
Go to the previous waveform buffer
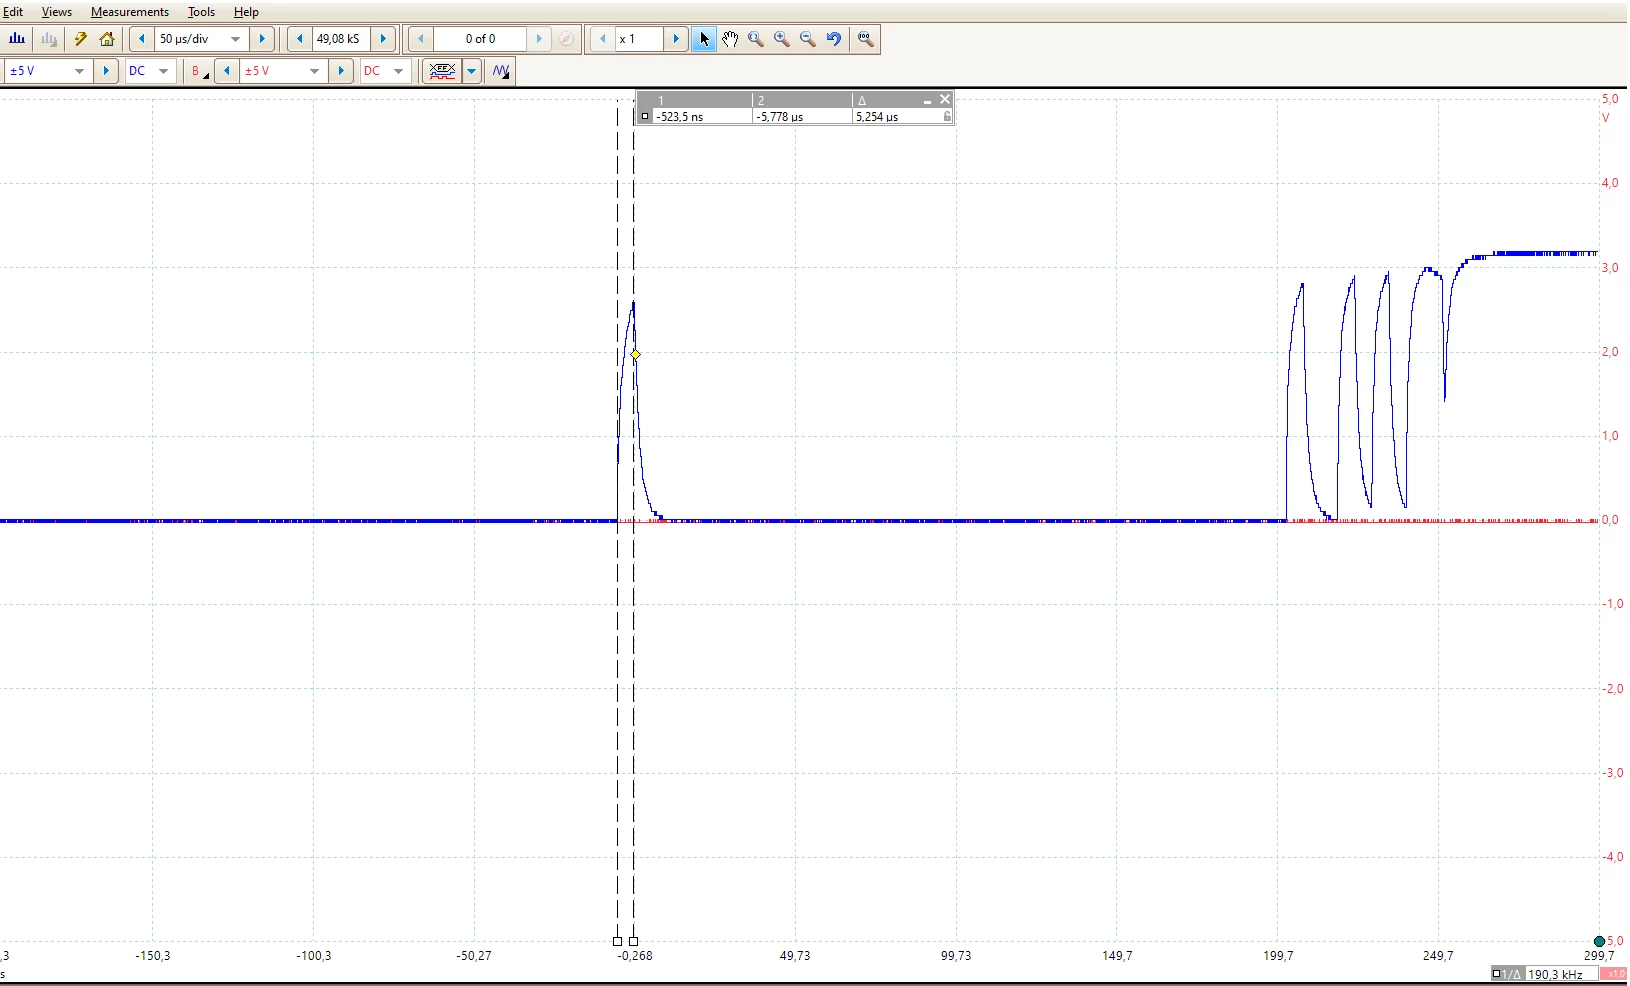pyautogui.click(x=421, y=39)
